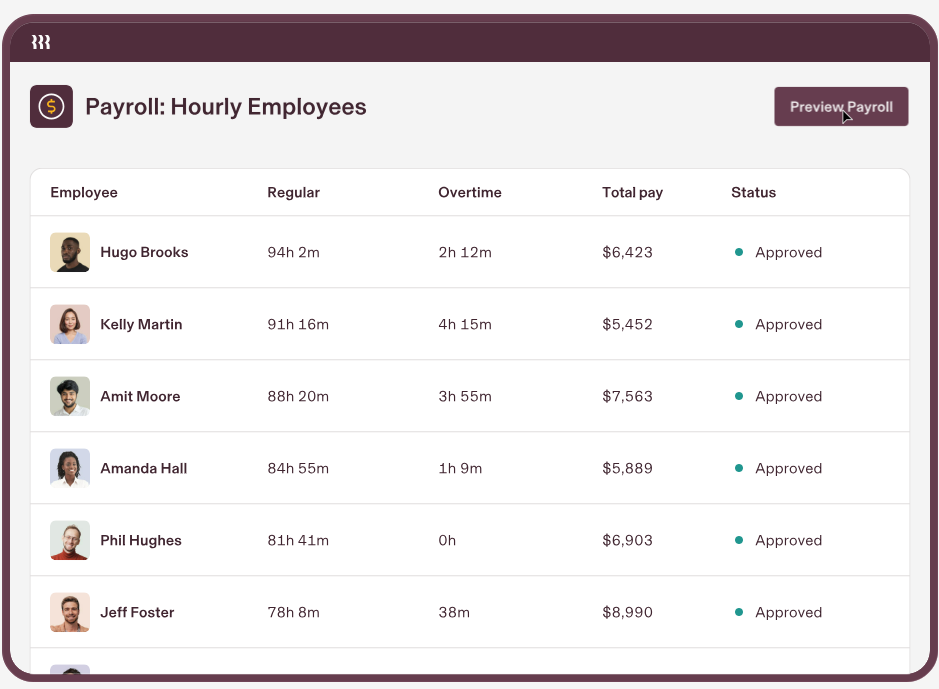Sort by the Employee column header

point(84,192)
